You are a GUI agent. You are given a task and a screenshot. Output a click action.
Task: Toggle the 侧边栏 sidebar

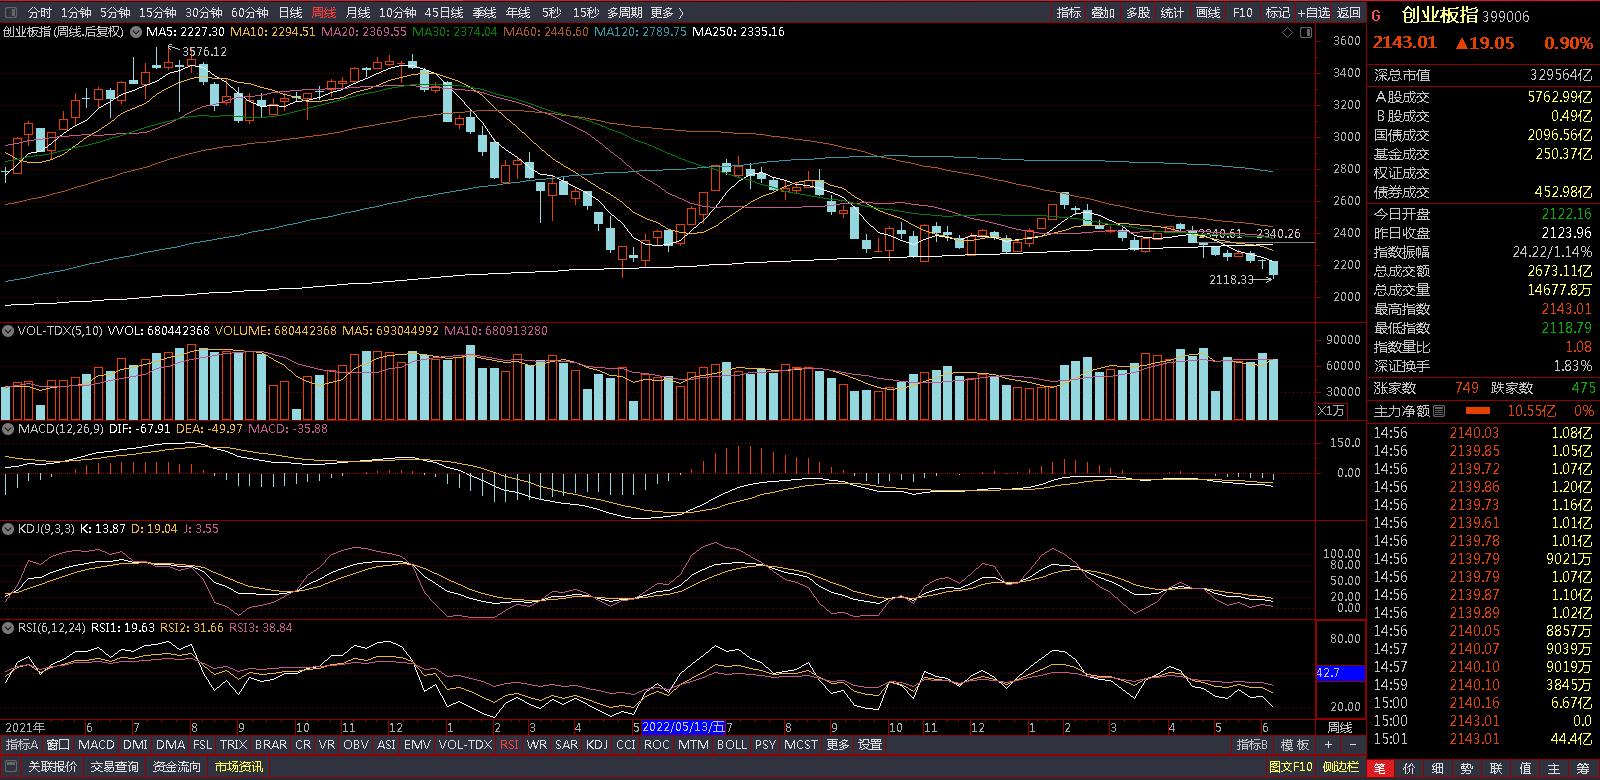(x=1341, y=767)
